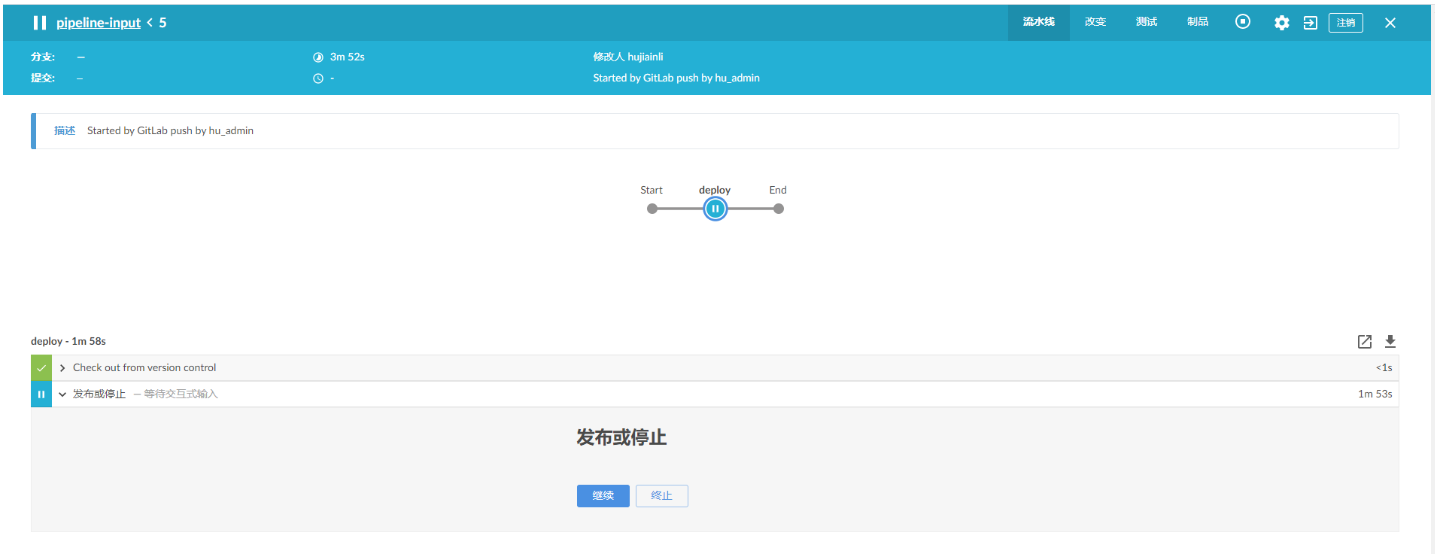Switch to the 流水线 tab
The image size is (1435, 554).
(x=1039, y=22)
